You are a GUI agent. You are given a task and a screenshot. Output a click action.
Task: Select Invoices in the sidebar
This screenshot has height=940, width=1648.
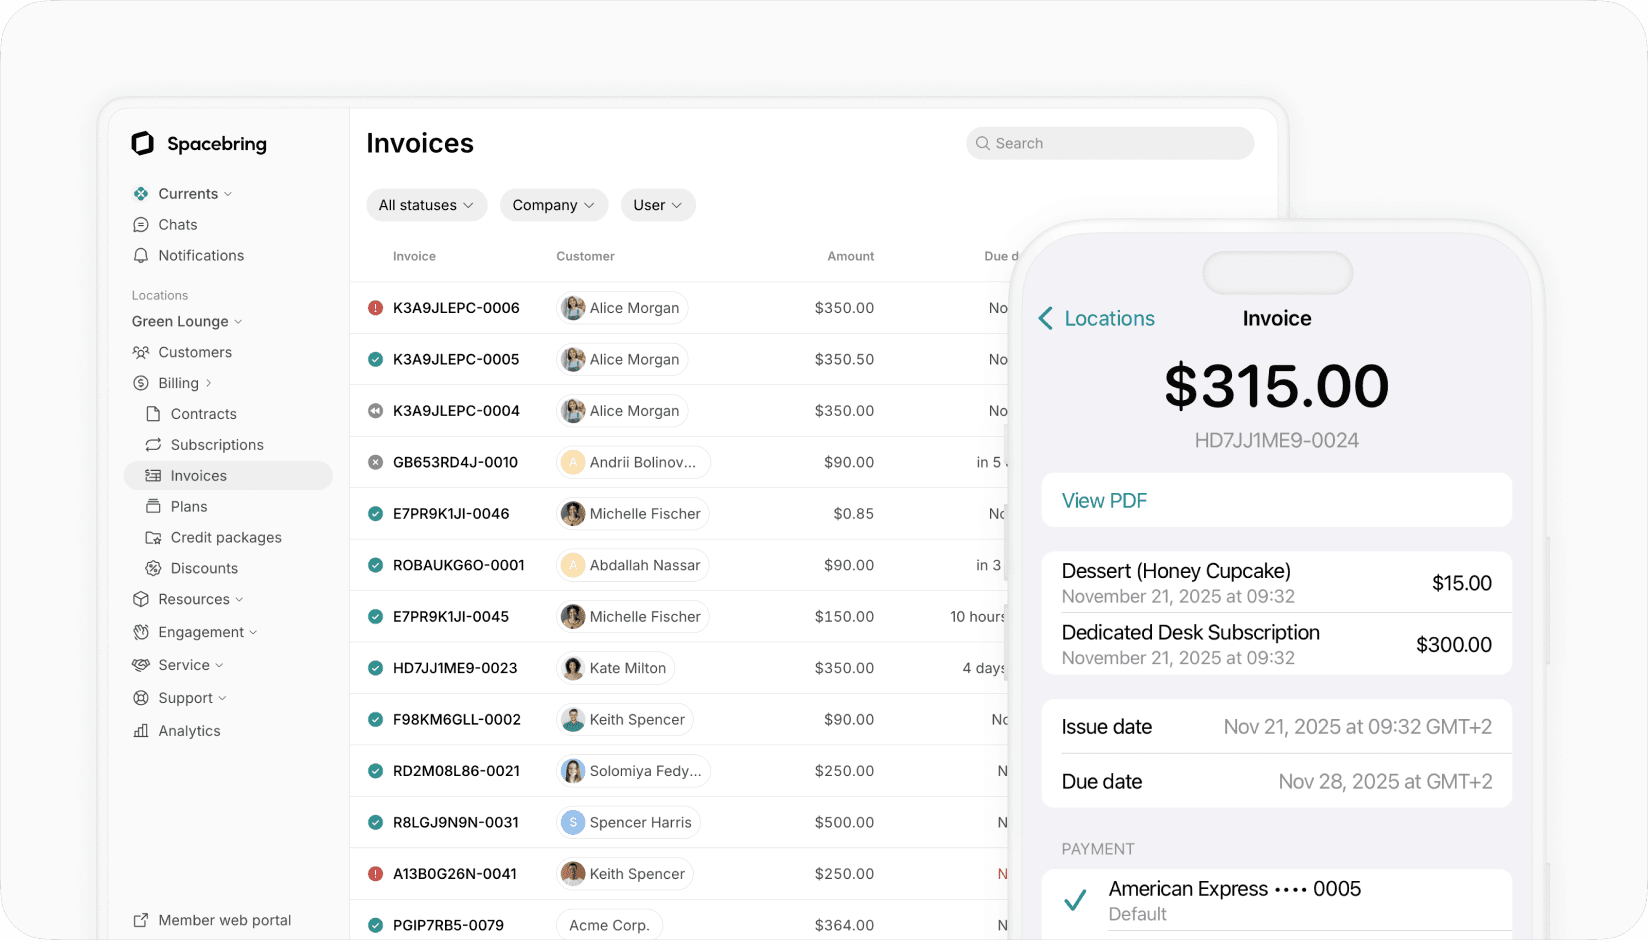pyautogui.click(x=197, y=475)
